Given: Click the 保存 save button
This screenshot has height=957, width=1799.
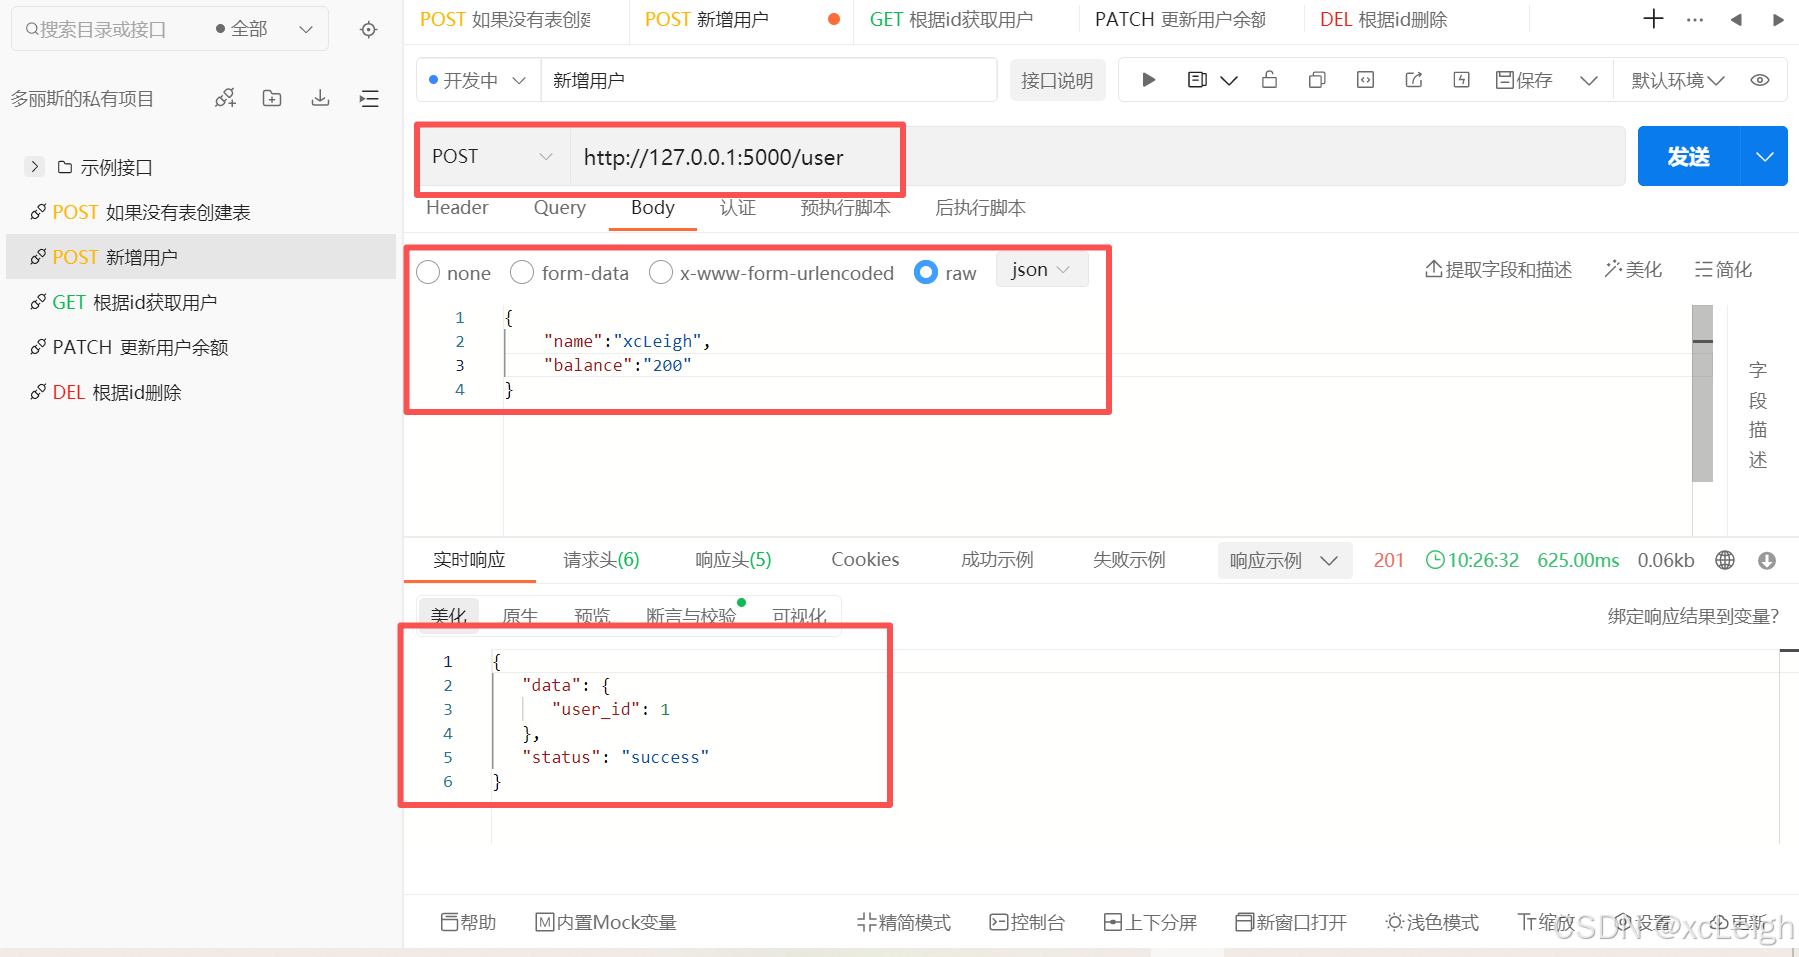Looking at the screenshot, I should [1525, 80].
